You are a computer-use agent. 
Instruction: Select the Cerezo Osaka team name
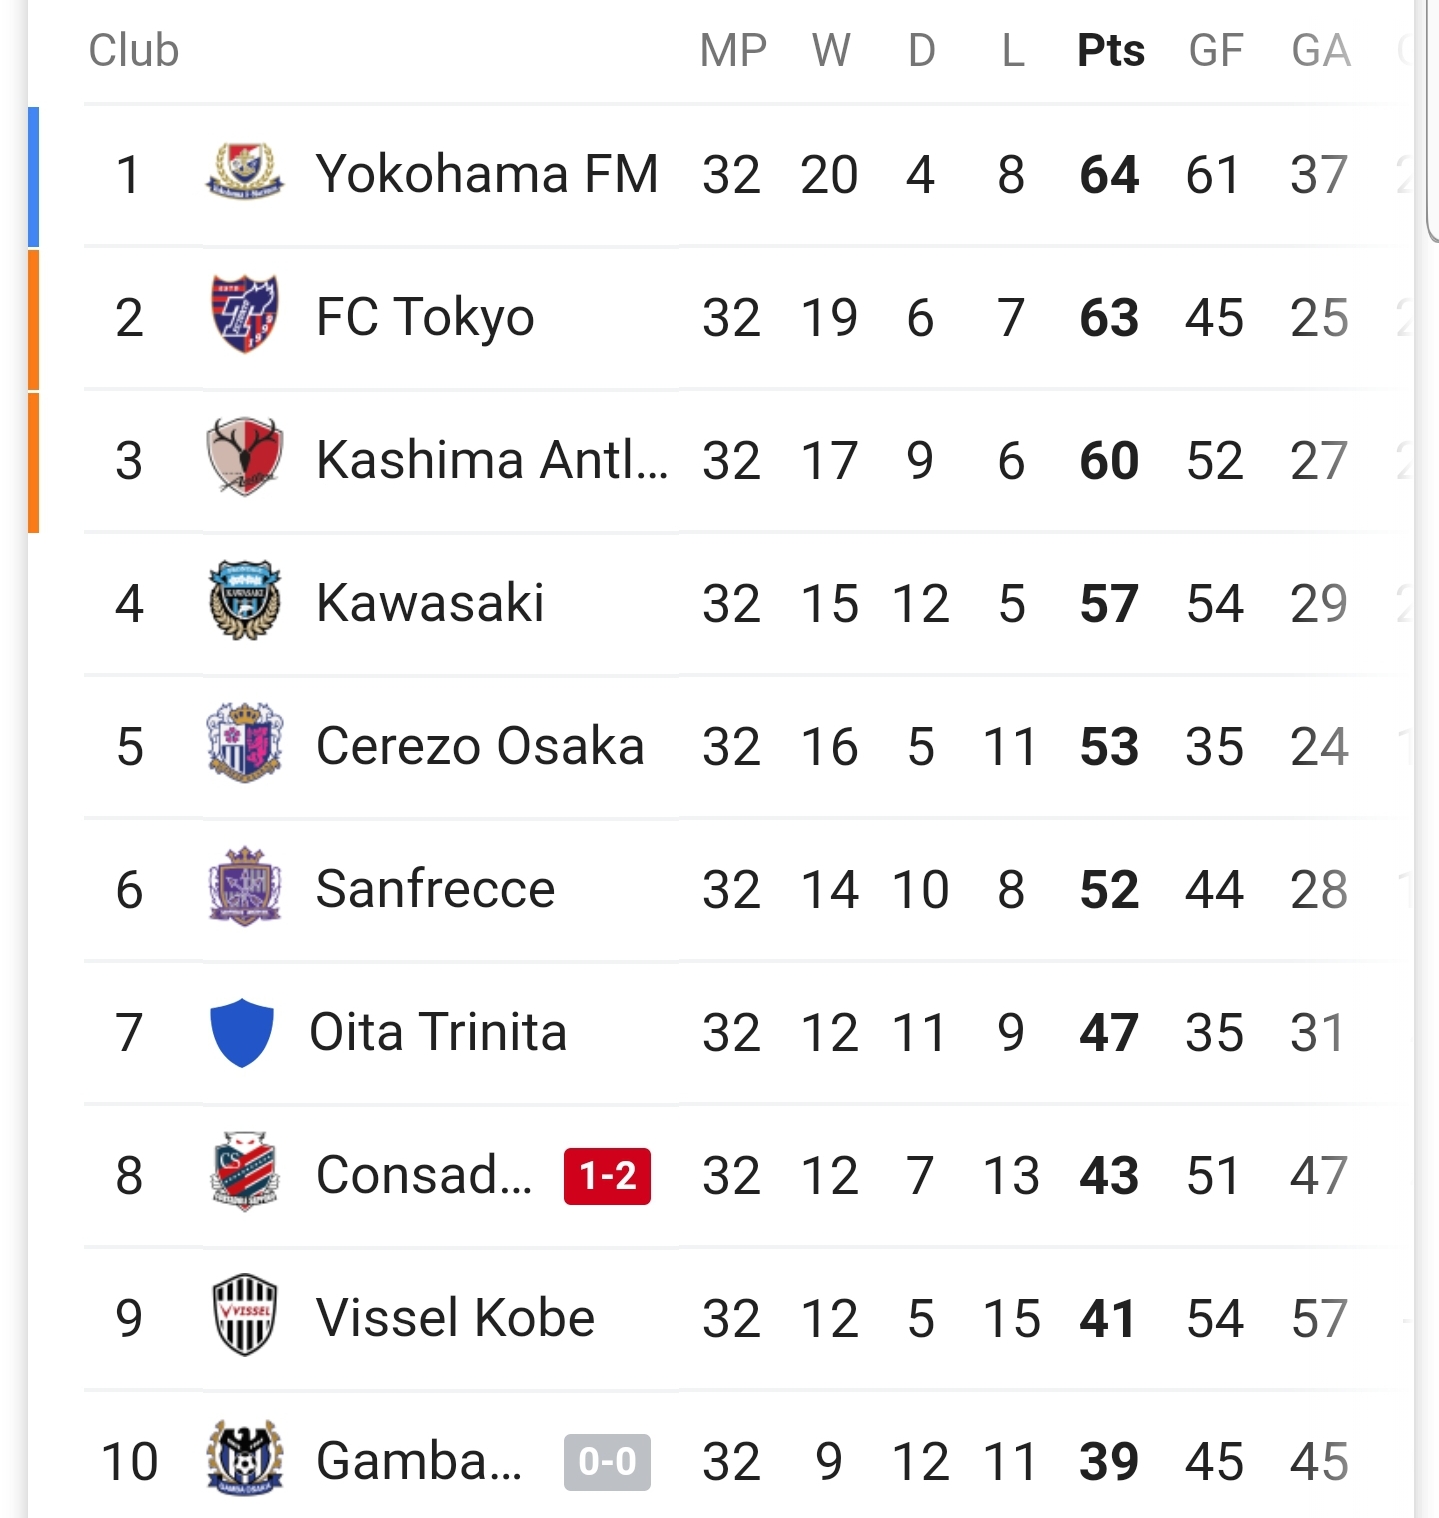coord(480,746)
